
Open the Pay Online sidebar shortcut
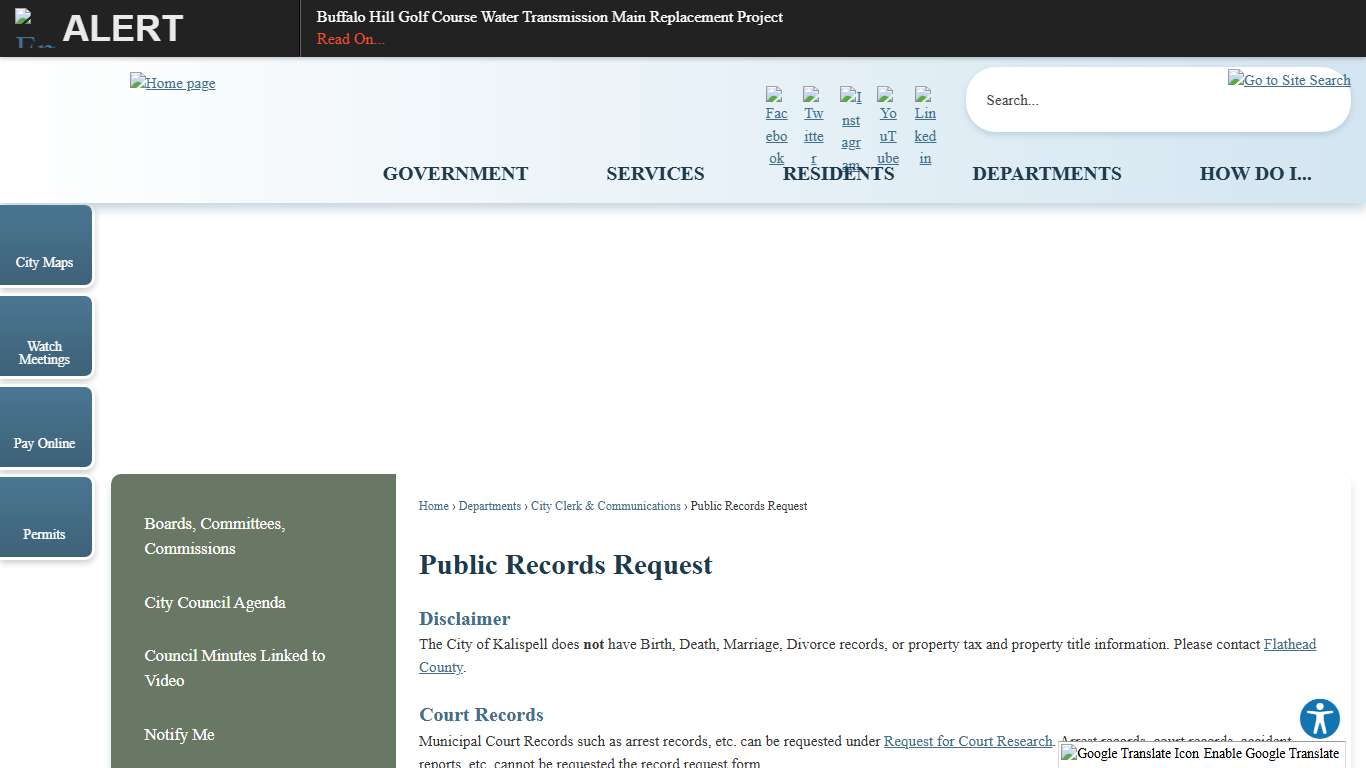click(x=44, y=443)
